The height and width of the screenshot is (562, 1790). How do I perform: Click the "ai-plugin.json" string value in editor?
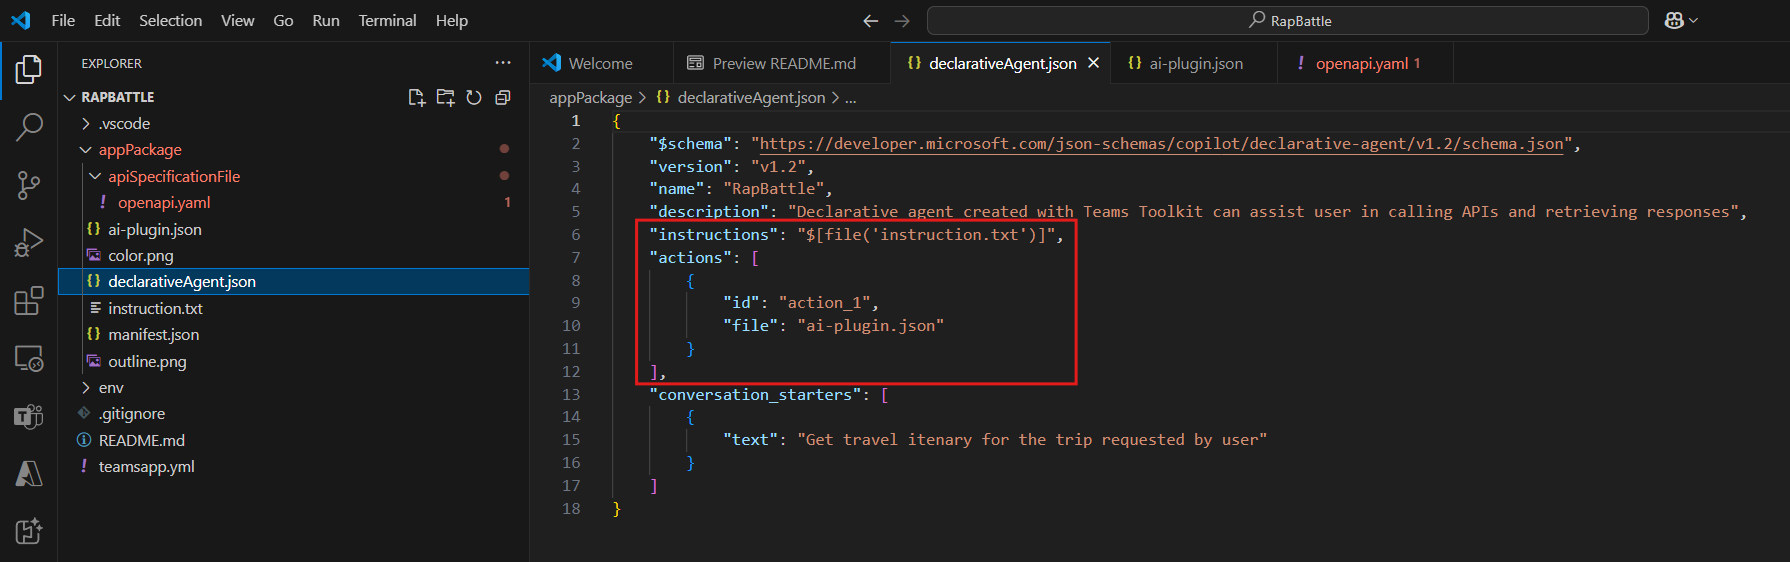coord(870,326)
